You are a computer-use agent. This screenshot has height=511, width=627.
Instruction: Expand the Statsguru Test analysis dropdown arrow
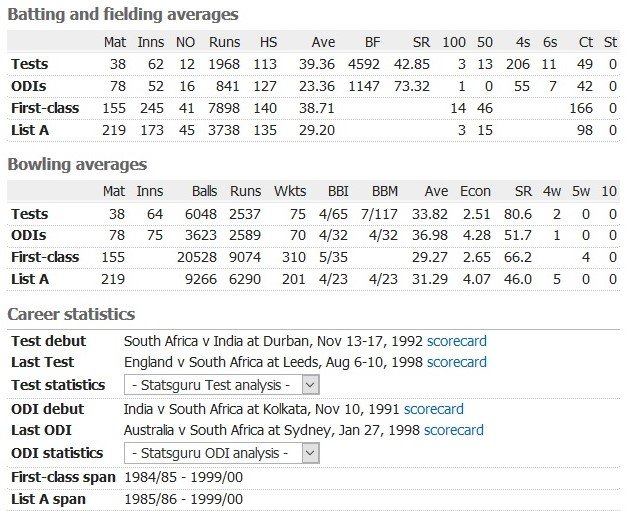[x=310, y=385]
